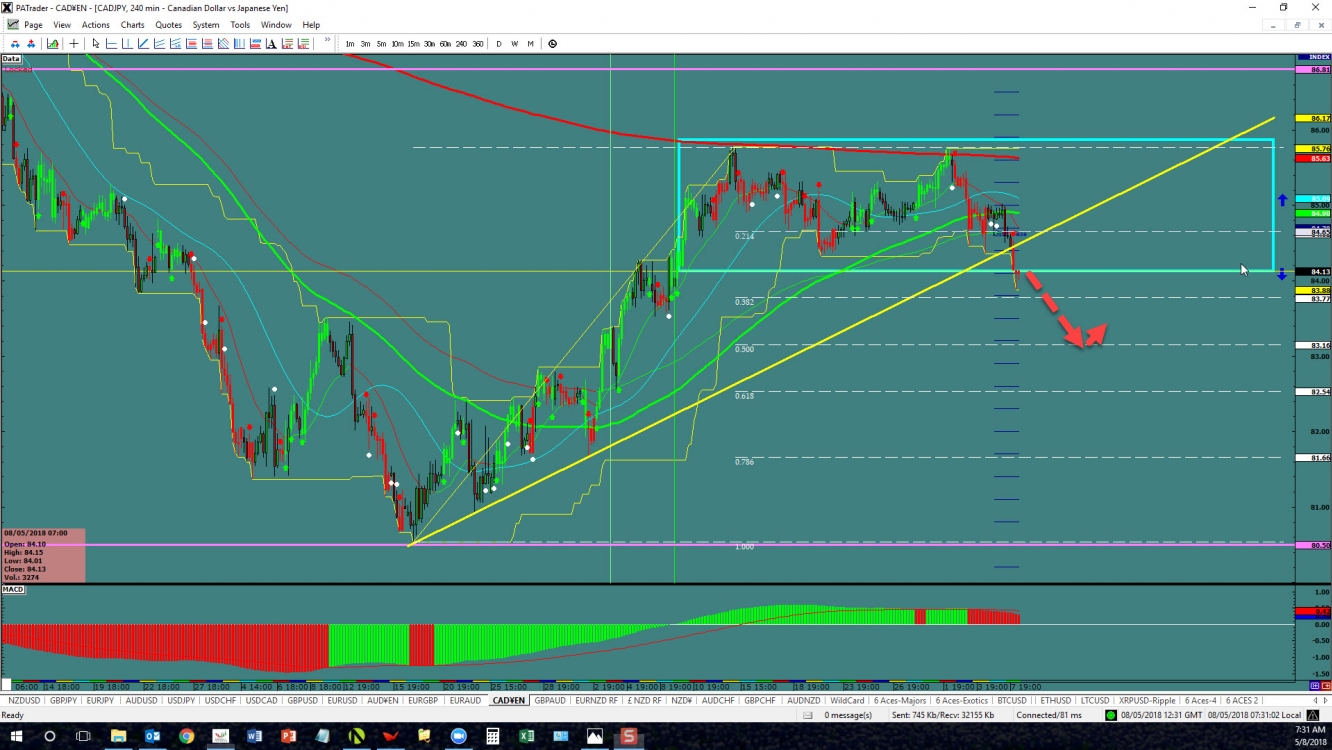Switch to the 6 Aces-Majors tab
Viewport: 1332px width, 750px height.
[x=899, y=700]
